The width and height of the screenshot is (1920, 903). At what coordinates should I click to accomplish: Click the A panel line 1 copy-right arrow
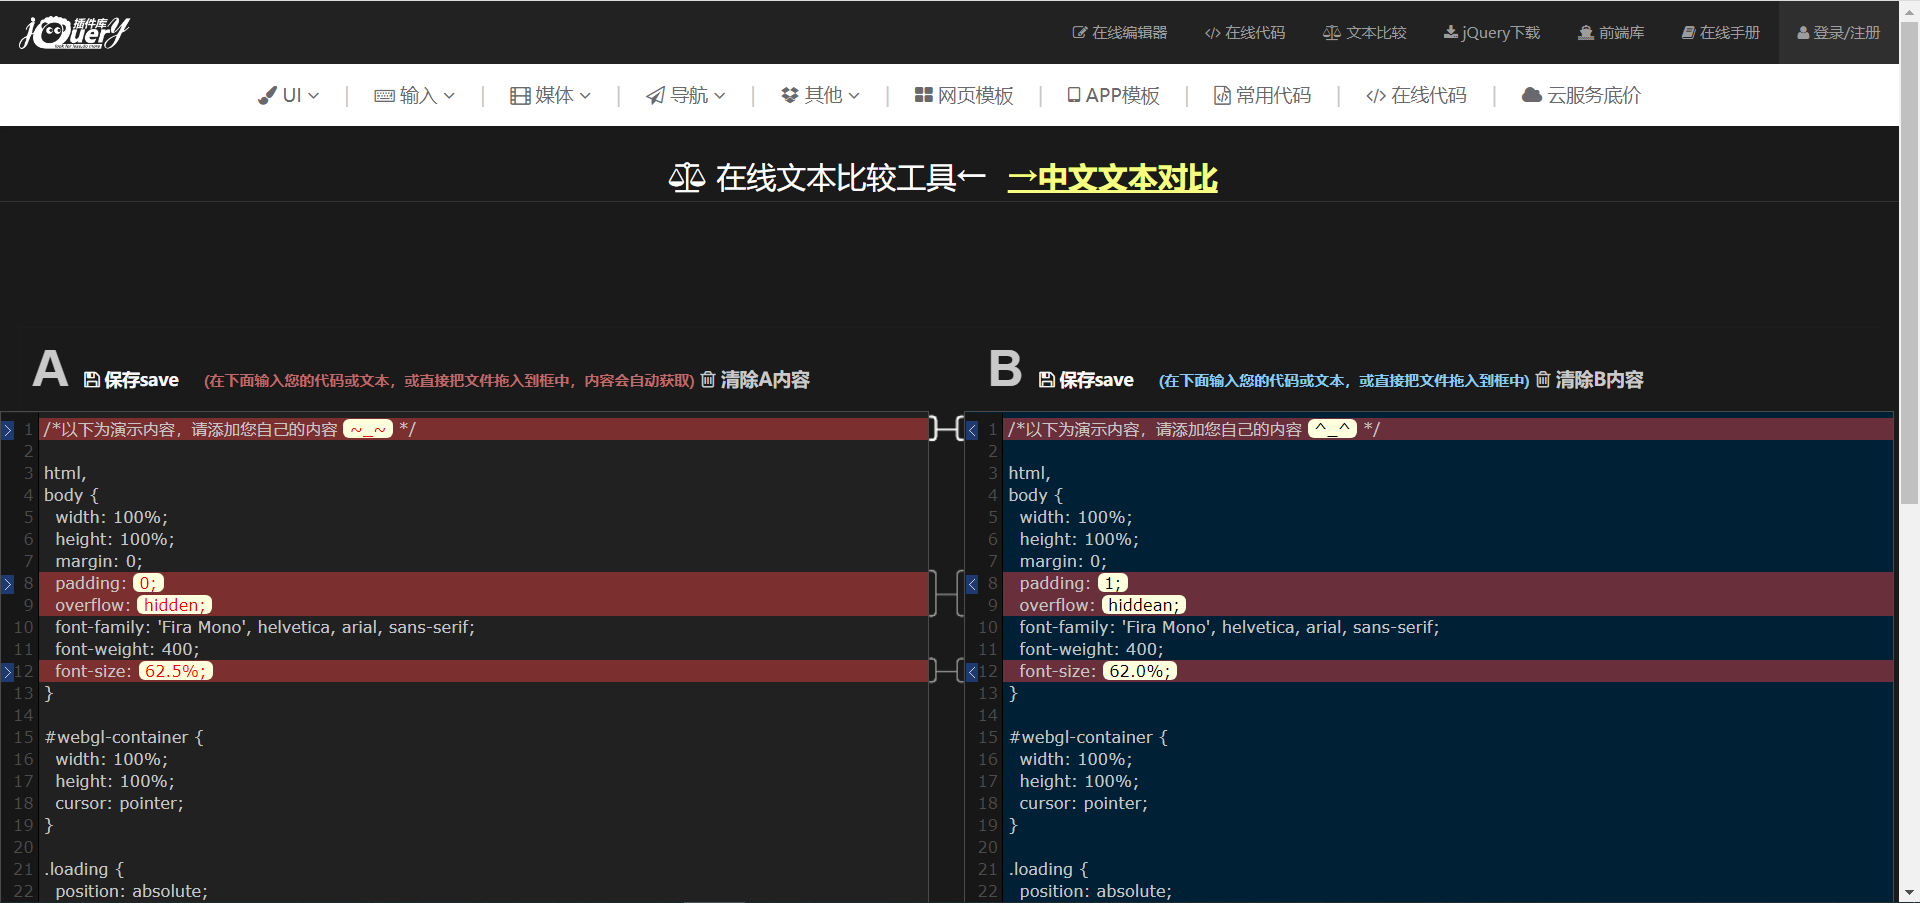8,430
